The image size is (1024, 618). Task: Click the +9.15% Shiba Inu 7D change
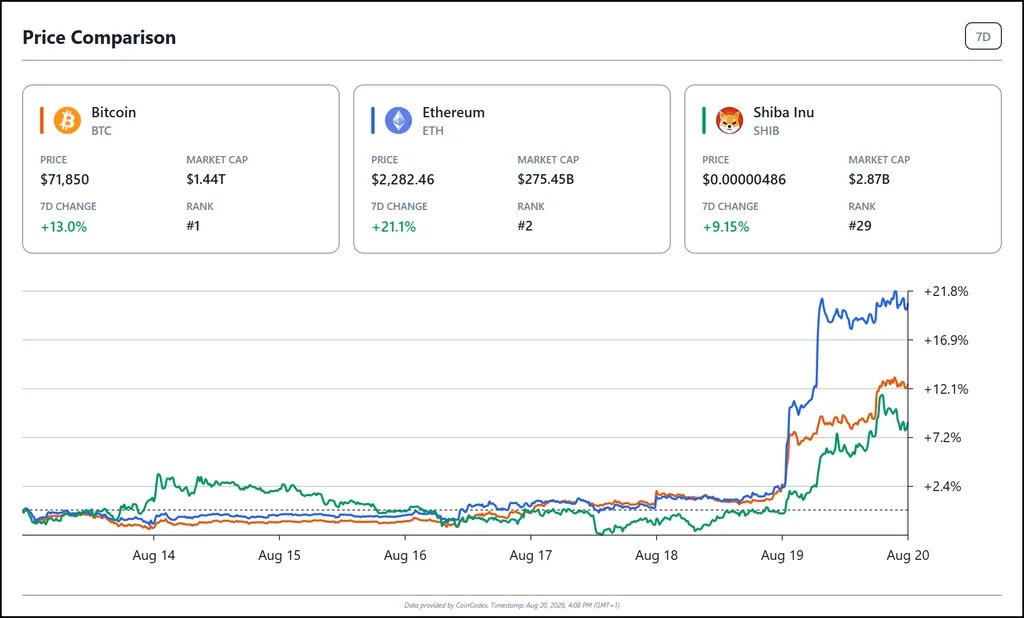(726, 227)
